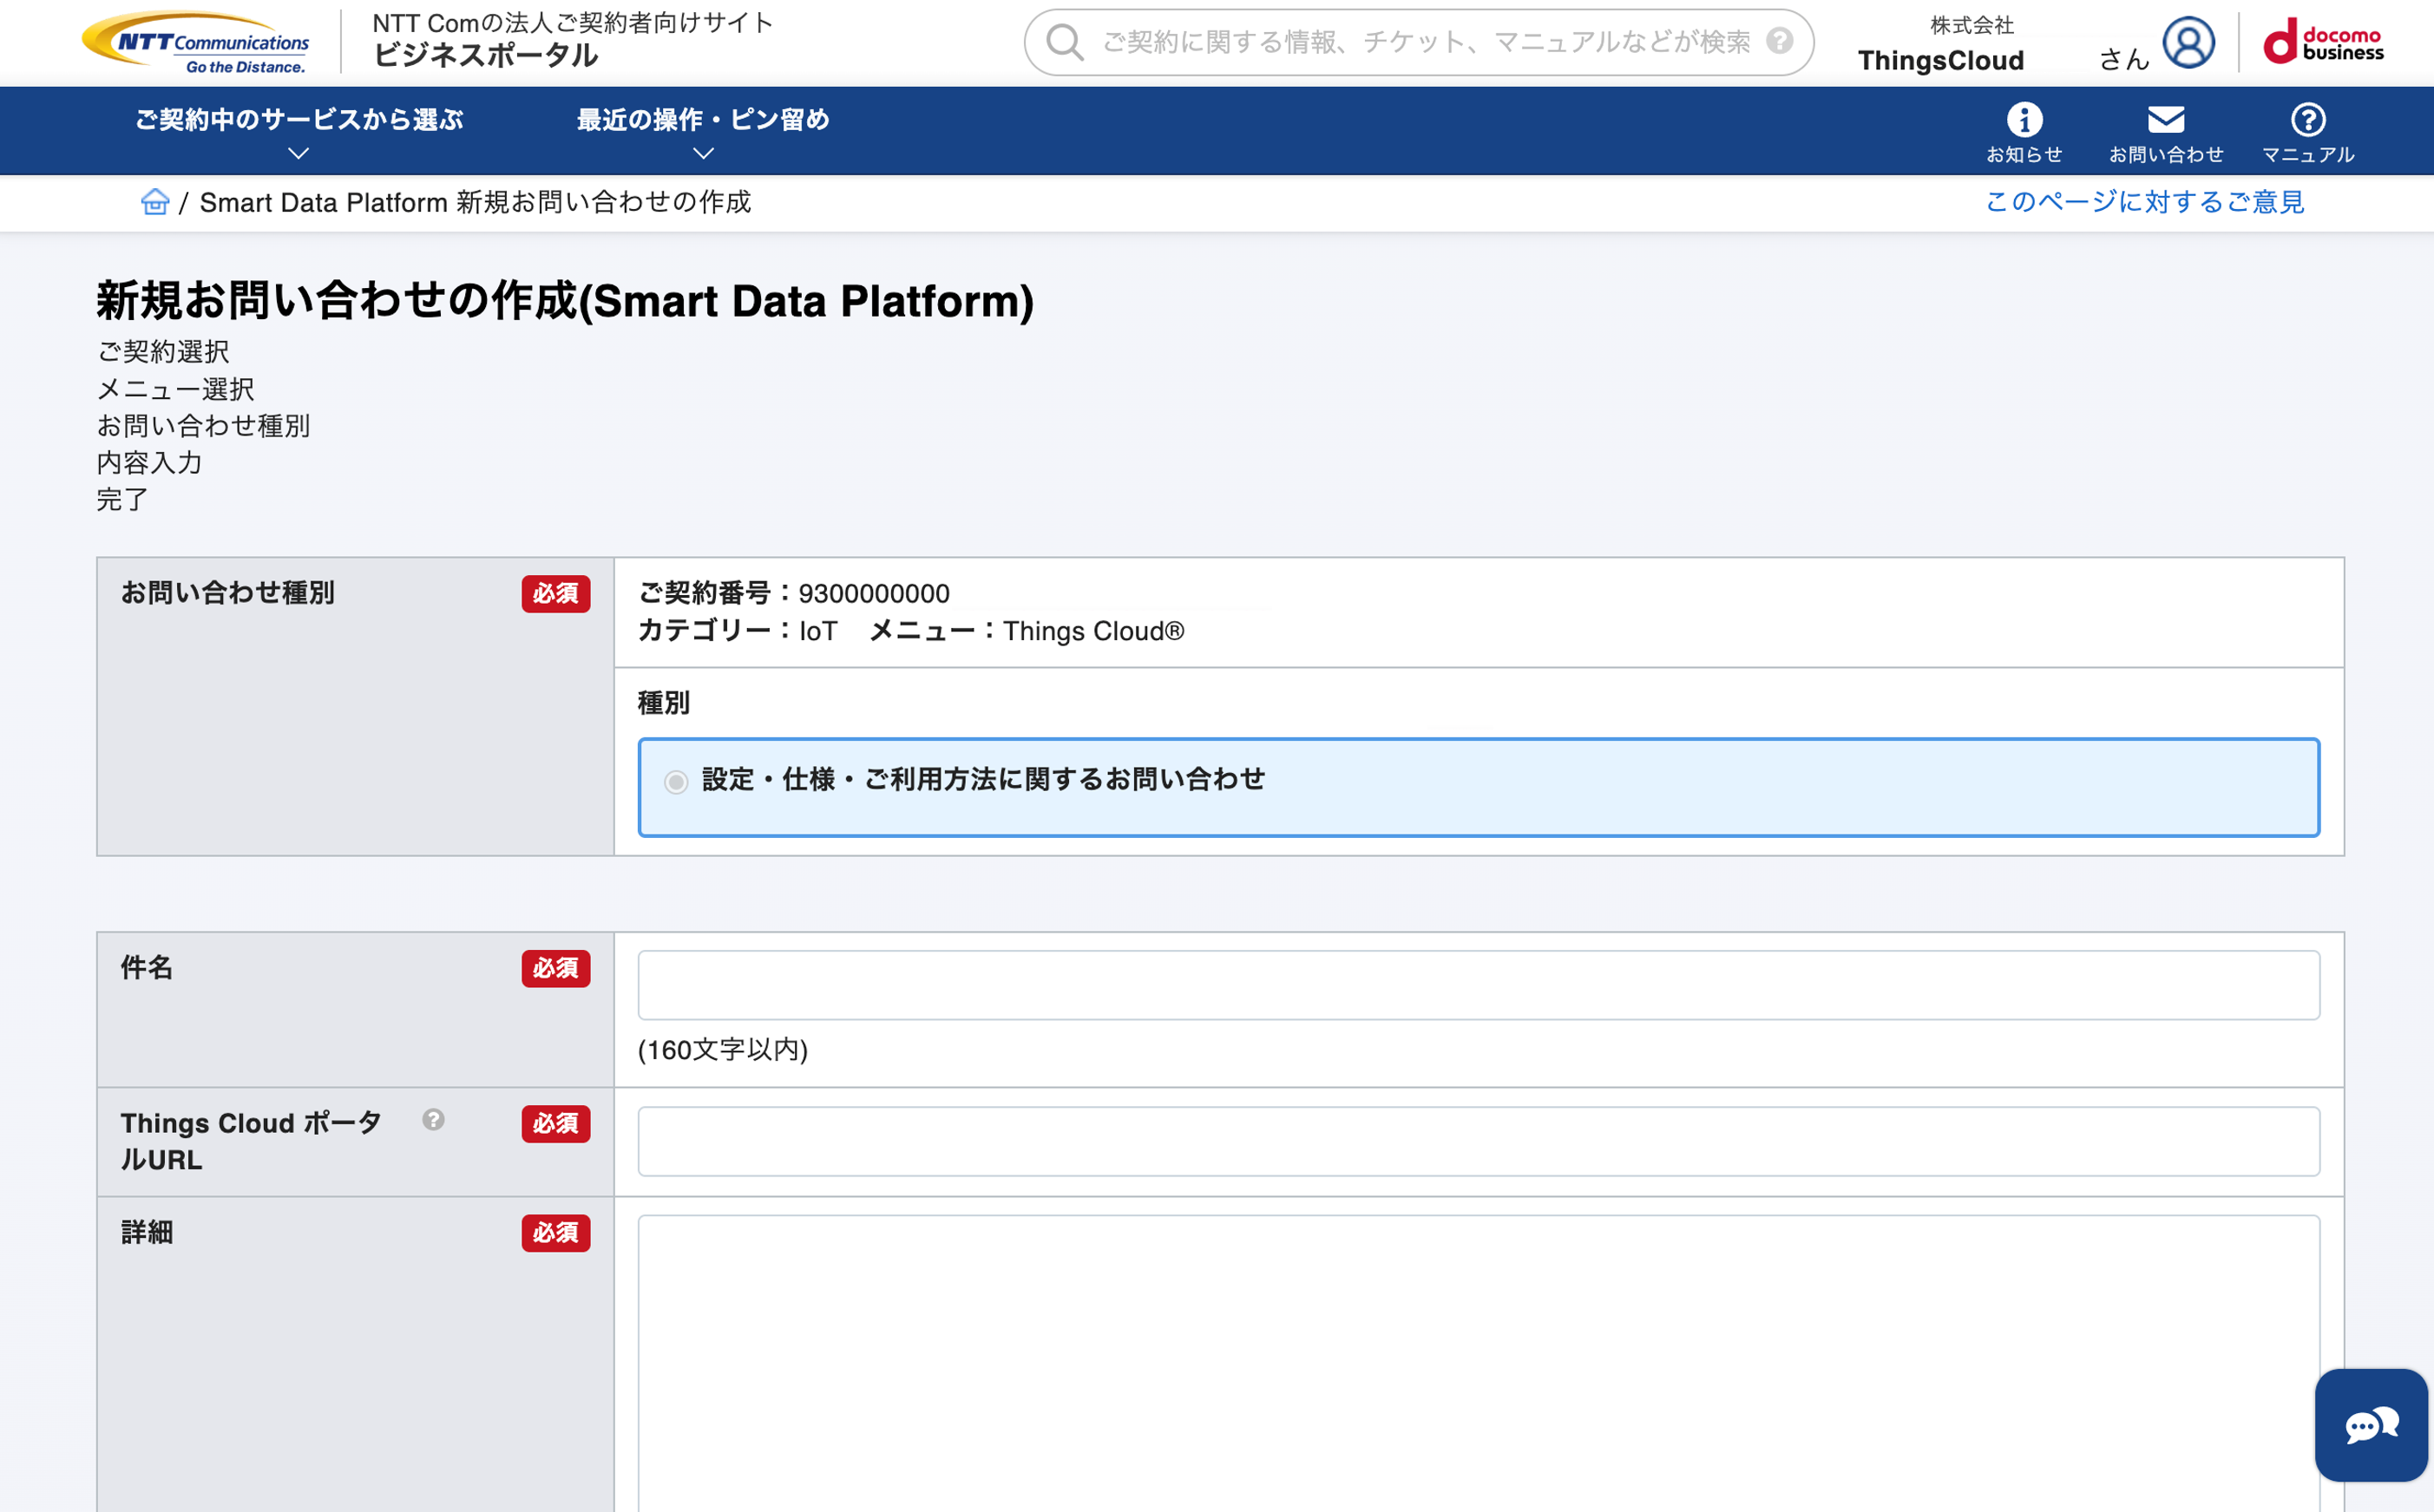Open このページに対するご意見 link
The width and height of the screenshot is (2434, 1512).
tap(2144, 202)
